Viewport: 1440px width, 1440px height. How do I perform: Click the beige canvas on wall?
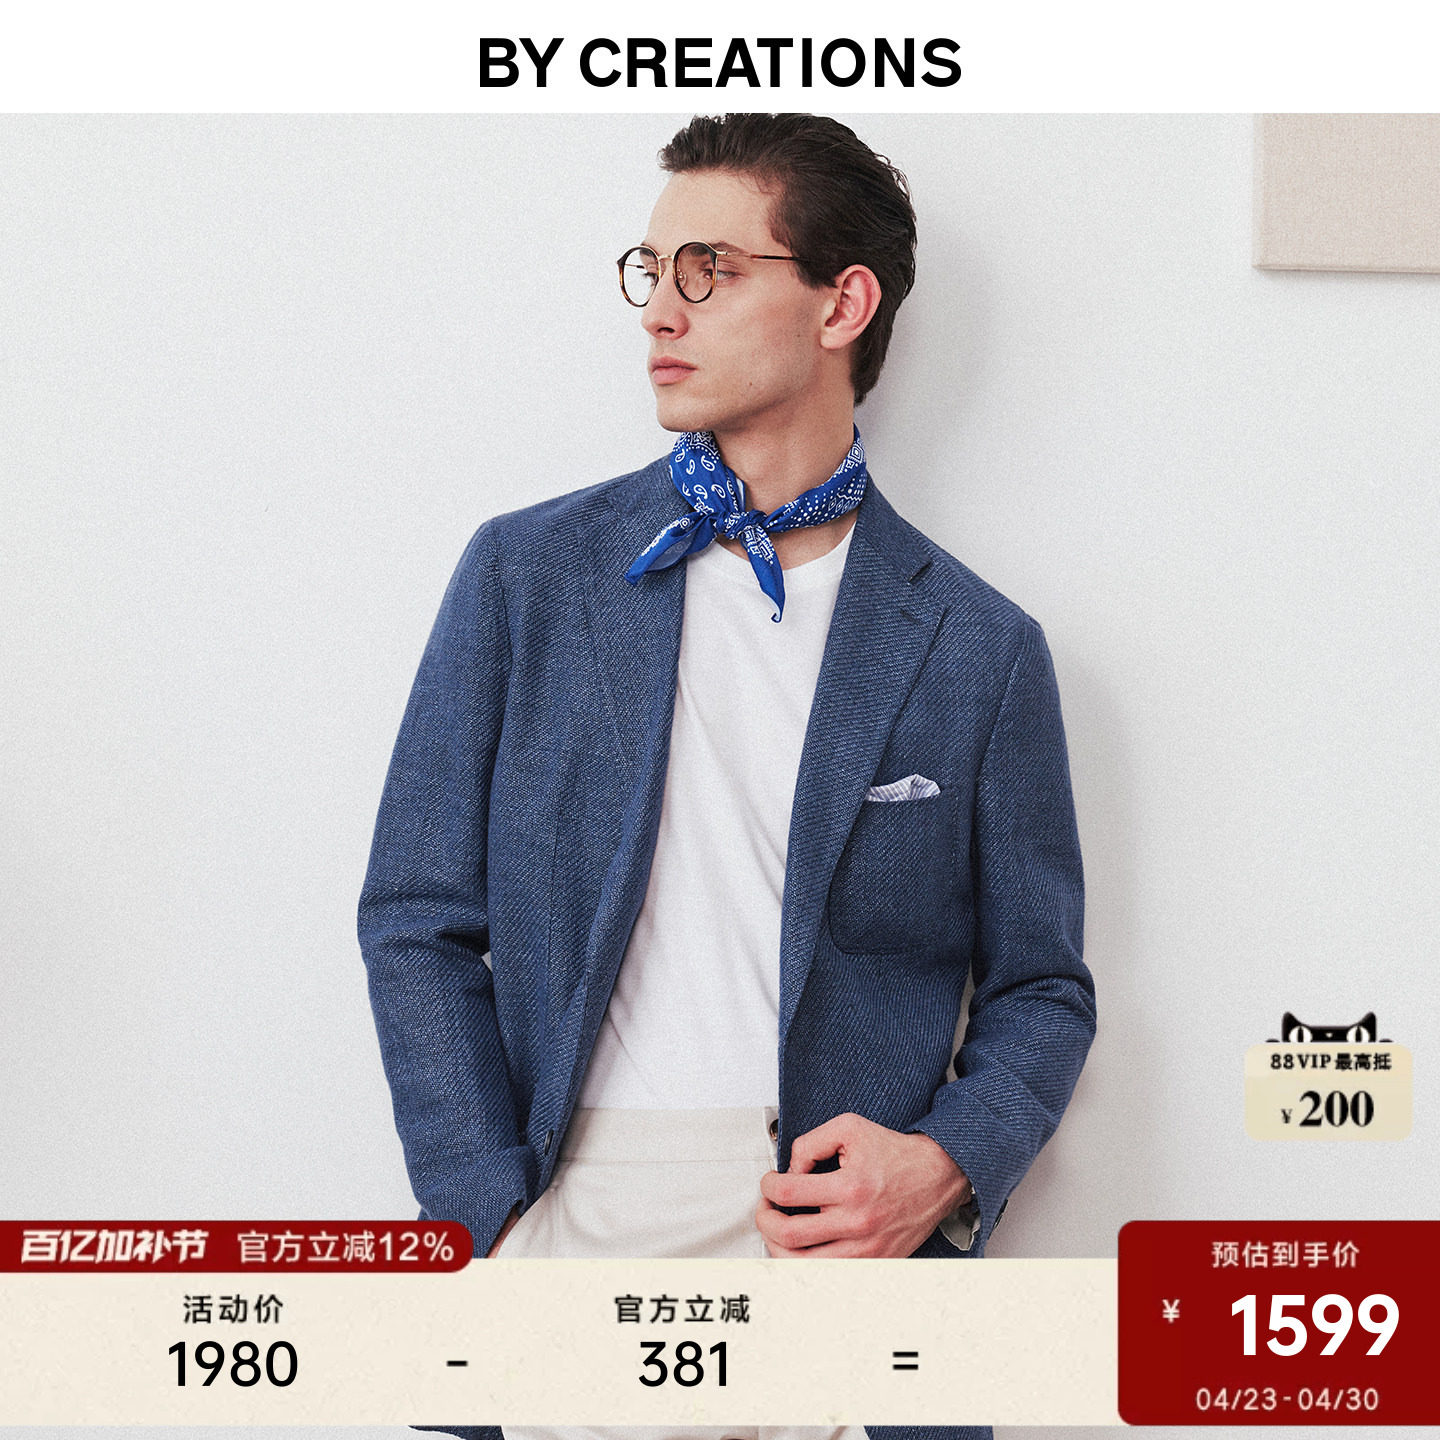point(1347,191)
